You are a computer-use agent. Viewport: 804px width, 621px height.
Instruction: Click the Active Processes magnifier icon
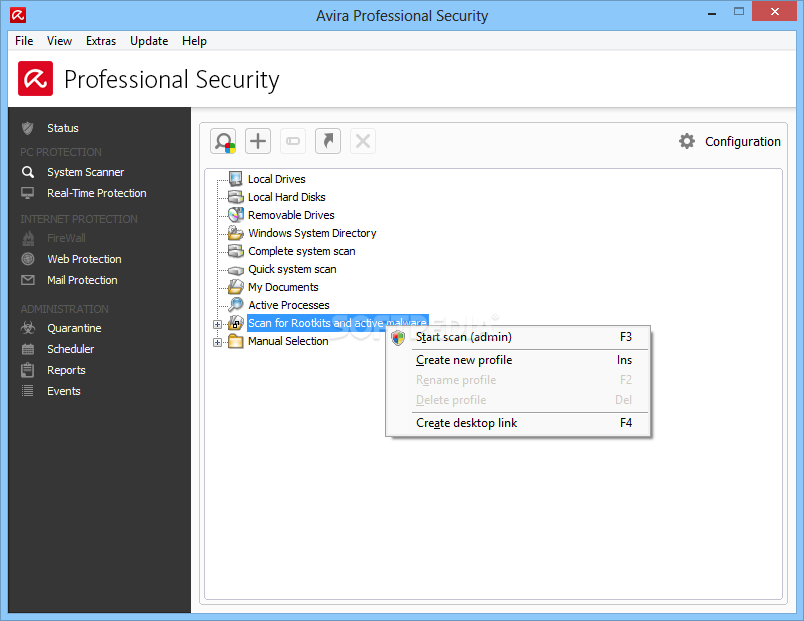click(235, 305)
